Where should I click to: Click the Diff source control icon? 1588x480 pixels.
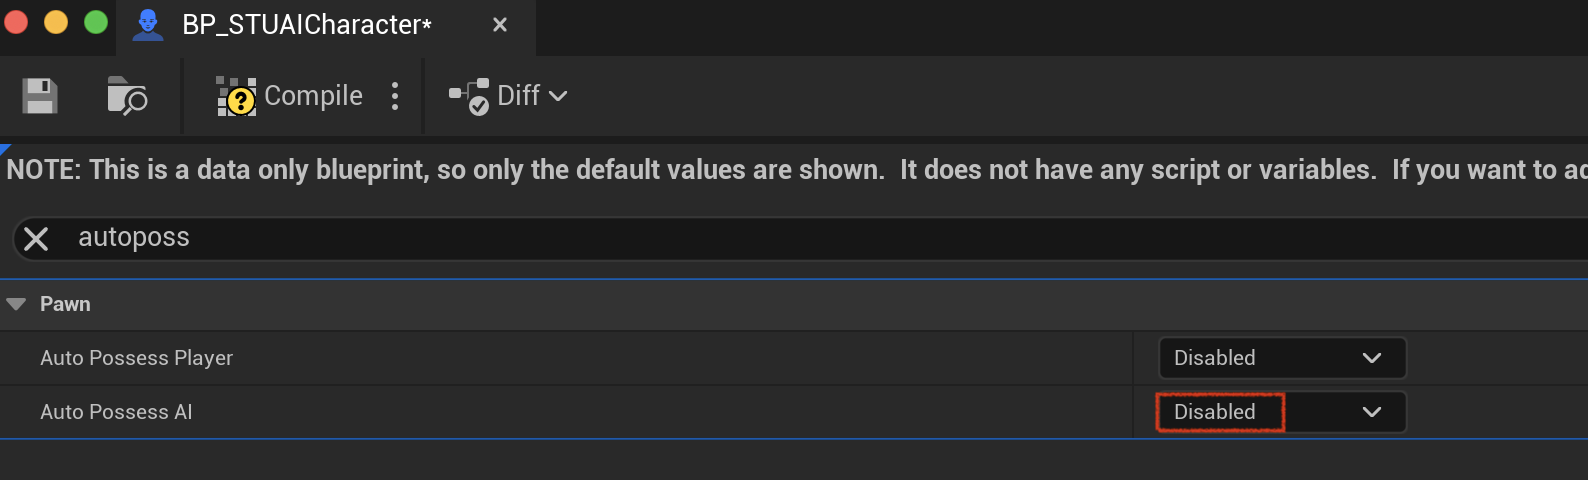(469, 96)
